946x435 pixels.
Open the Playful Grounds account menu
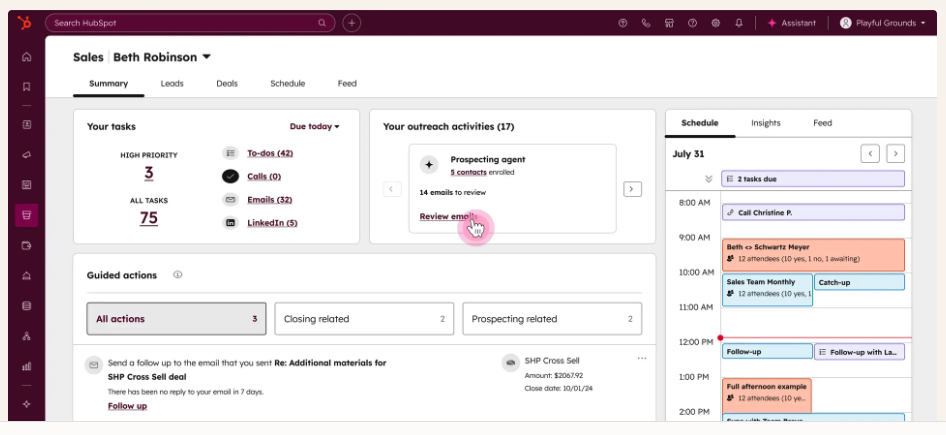[x=882, y=23]
